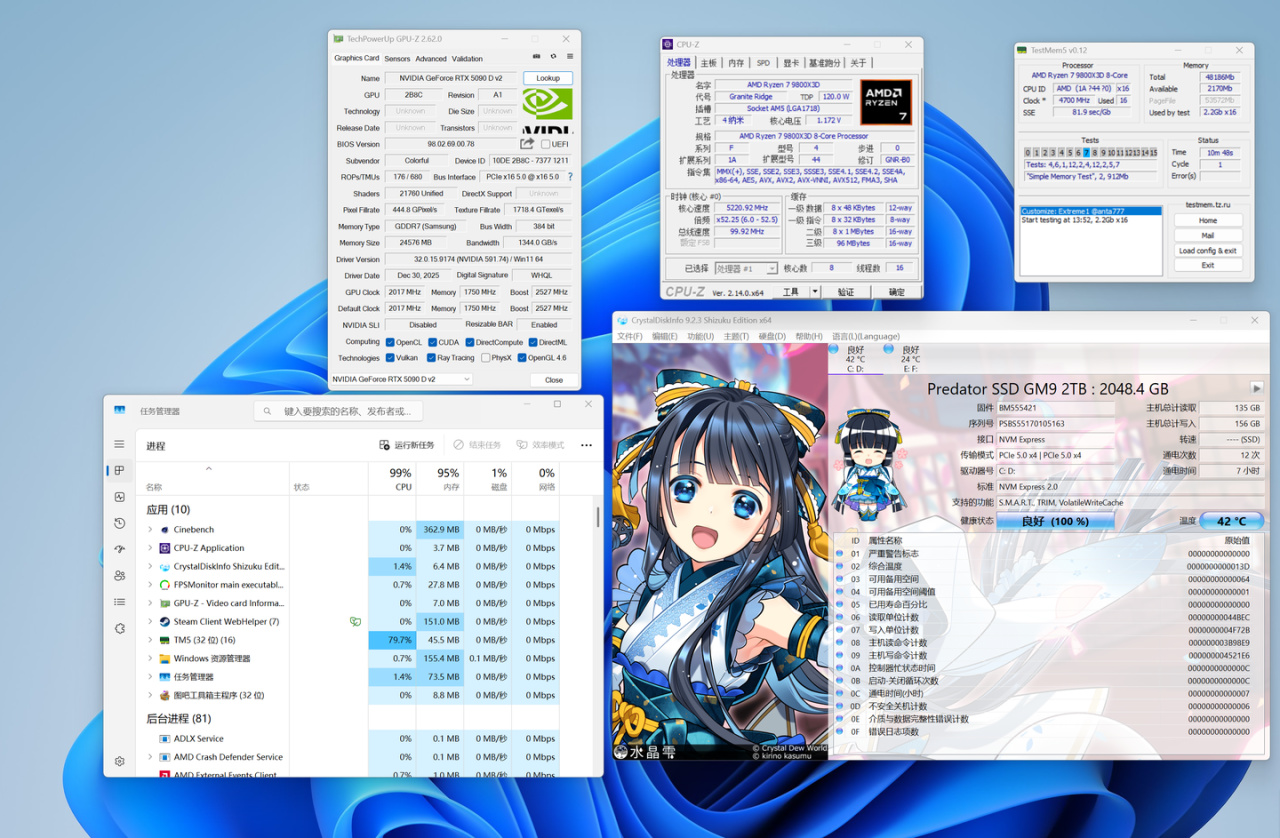This screenshot has height=838, width=1280.
Task: Click the 验证 button in CPU-Z
Action: pyautogui.click(x=846, y=292)
